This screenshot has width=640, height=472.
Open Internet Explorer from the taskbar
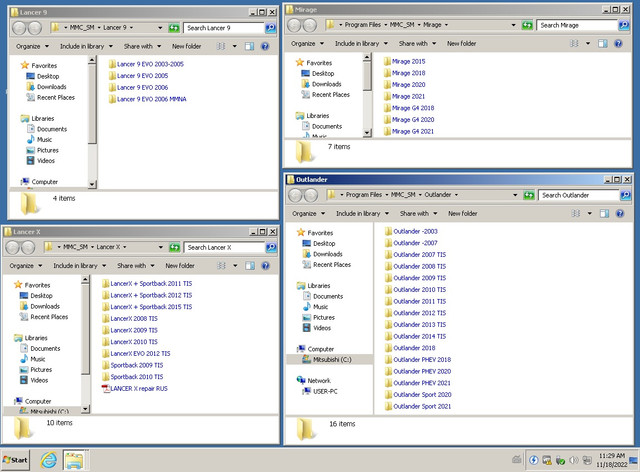tap(49, 460)
